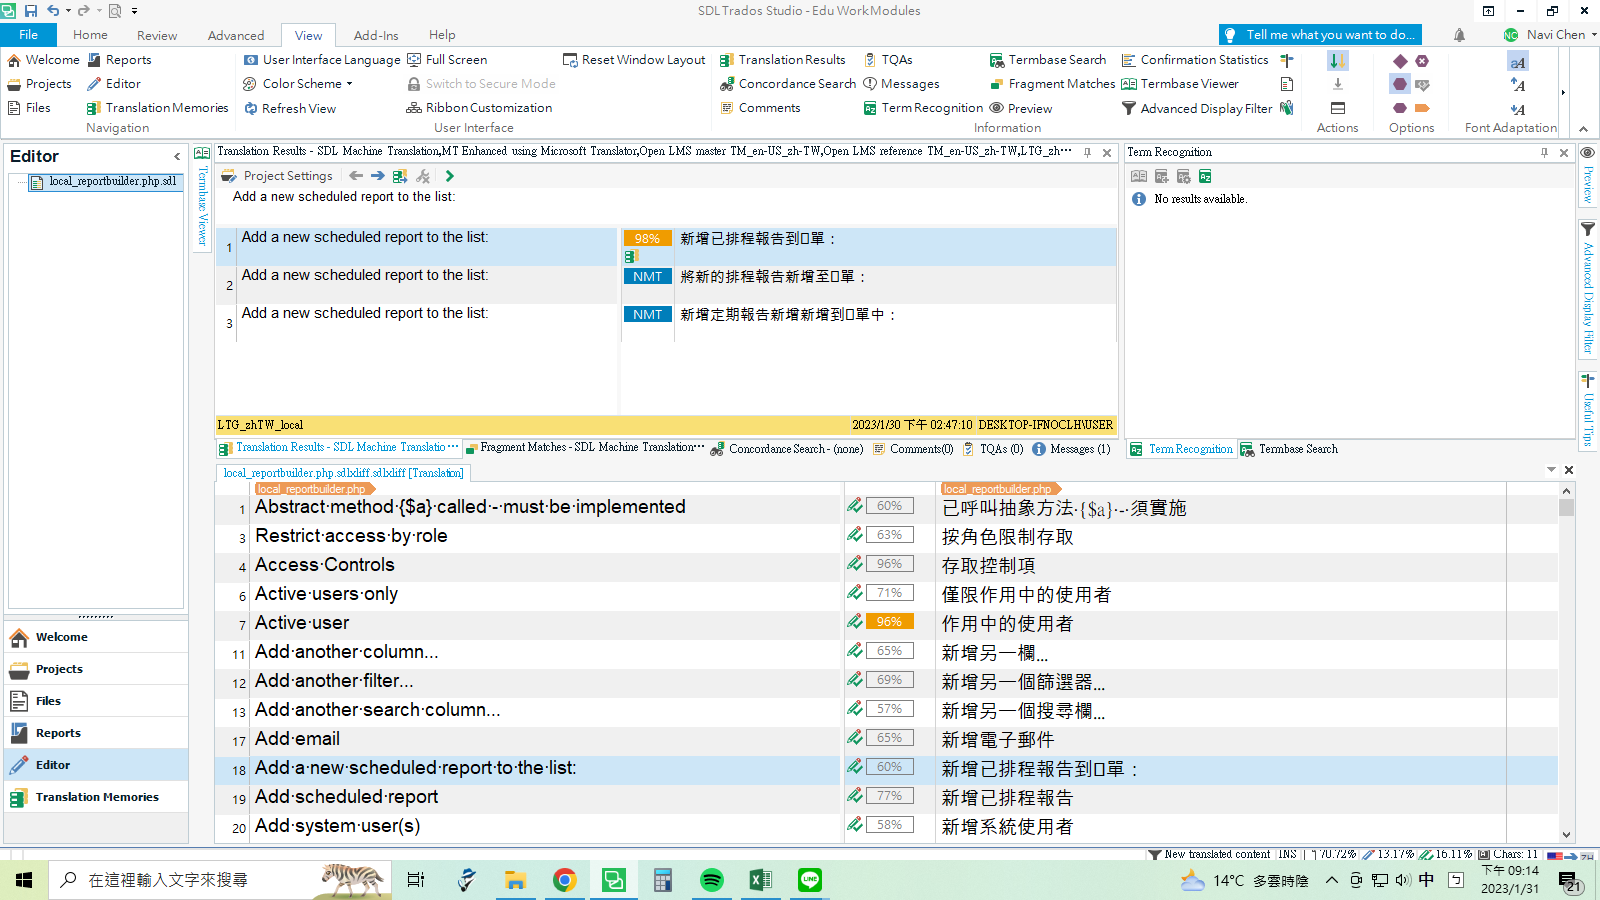Toggle the purple hexagon with x option
Image resolution: width=1600 pixels, height=900 pixels.
(1422, 61)
